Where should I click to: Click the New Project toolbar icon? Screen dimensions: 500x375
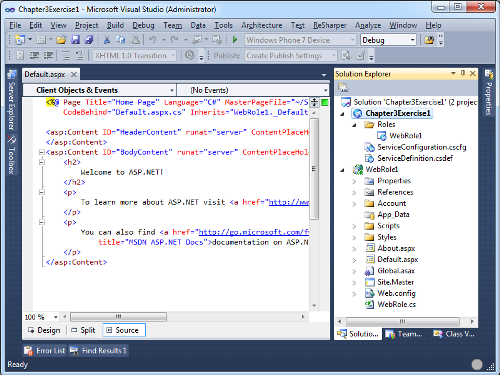20,40
